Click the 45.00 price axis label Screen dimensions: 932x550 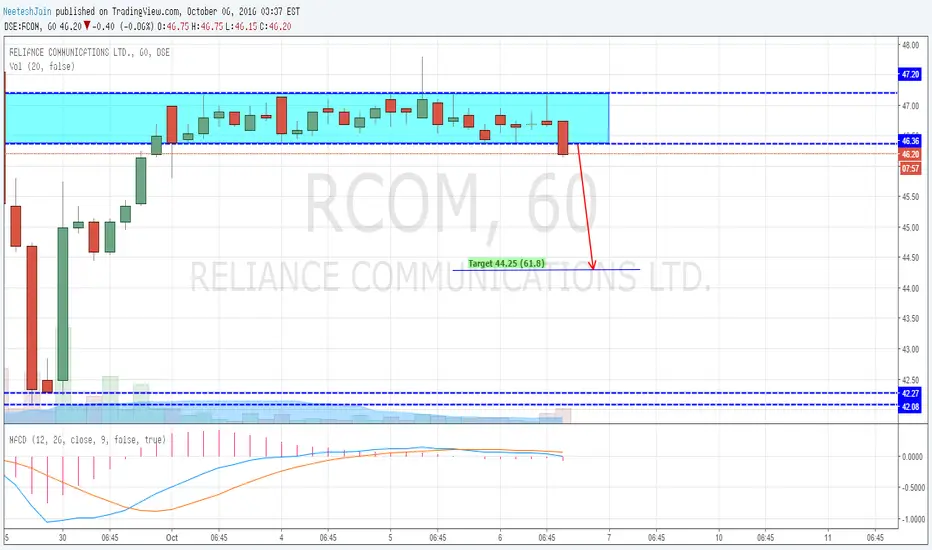pyautogui.click(x=910, y=228)
